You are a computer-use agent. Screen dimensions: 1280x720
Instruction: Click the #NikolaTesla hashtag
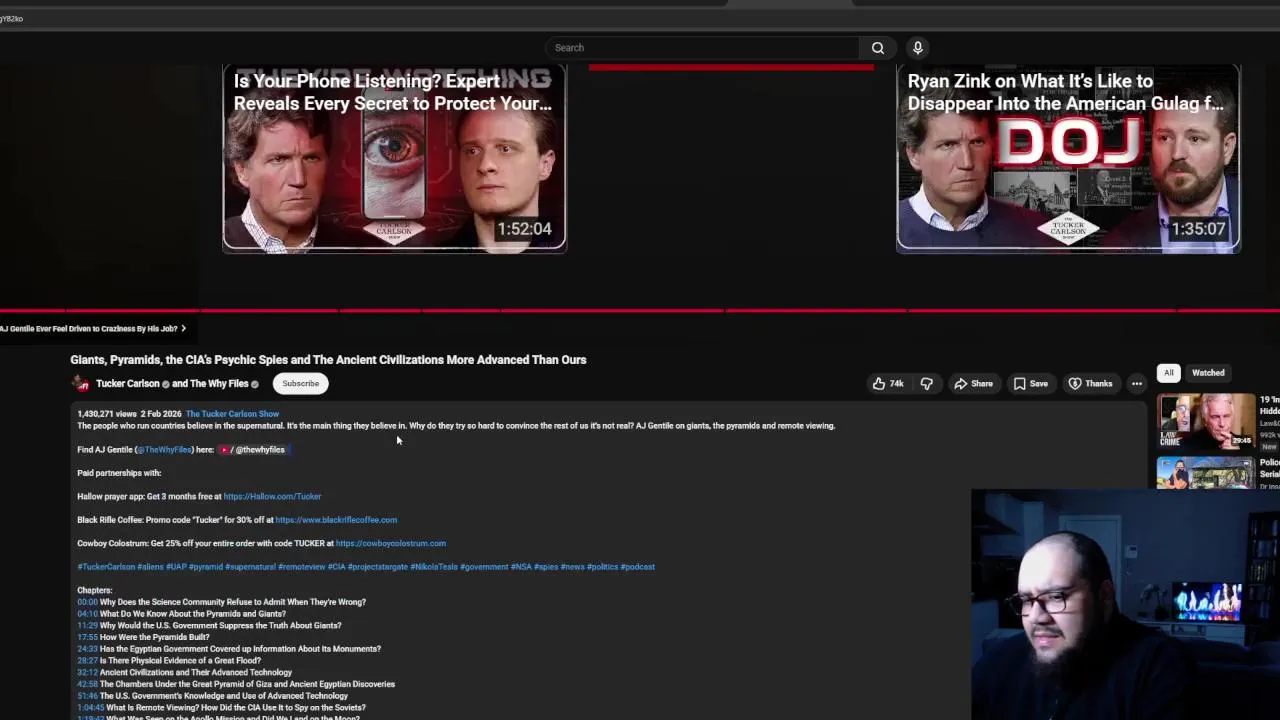pyautogui.click(x=434, y=567)
